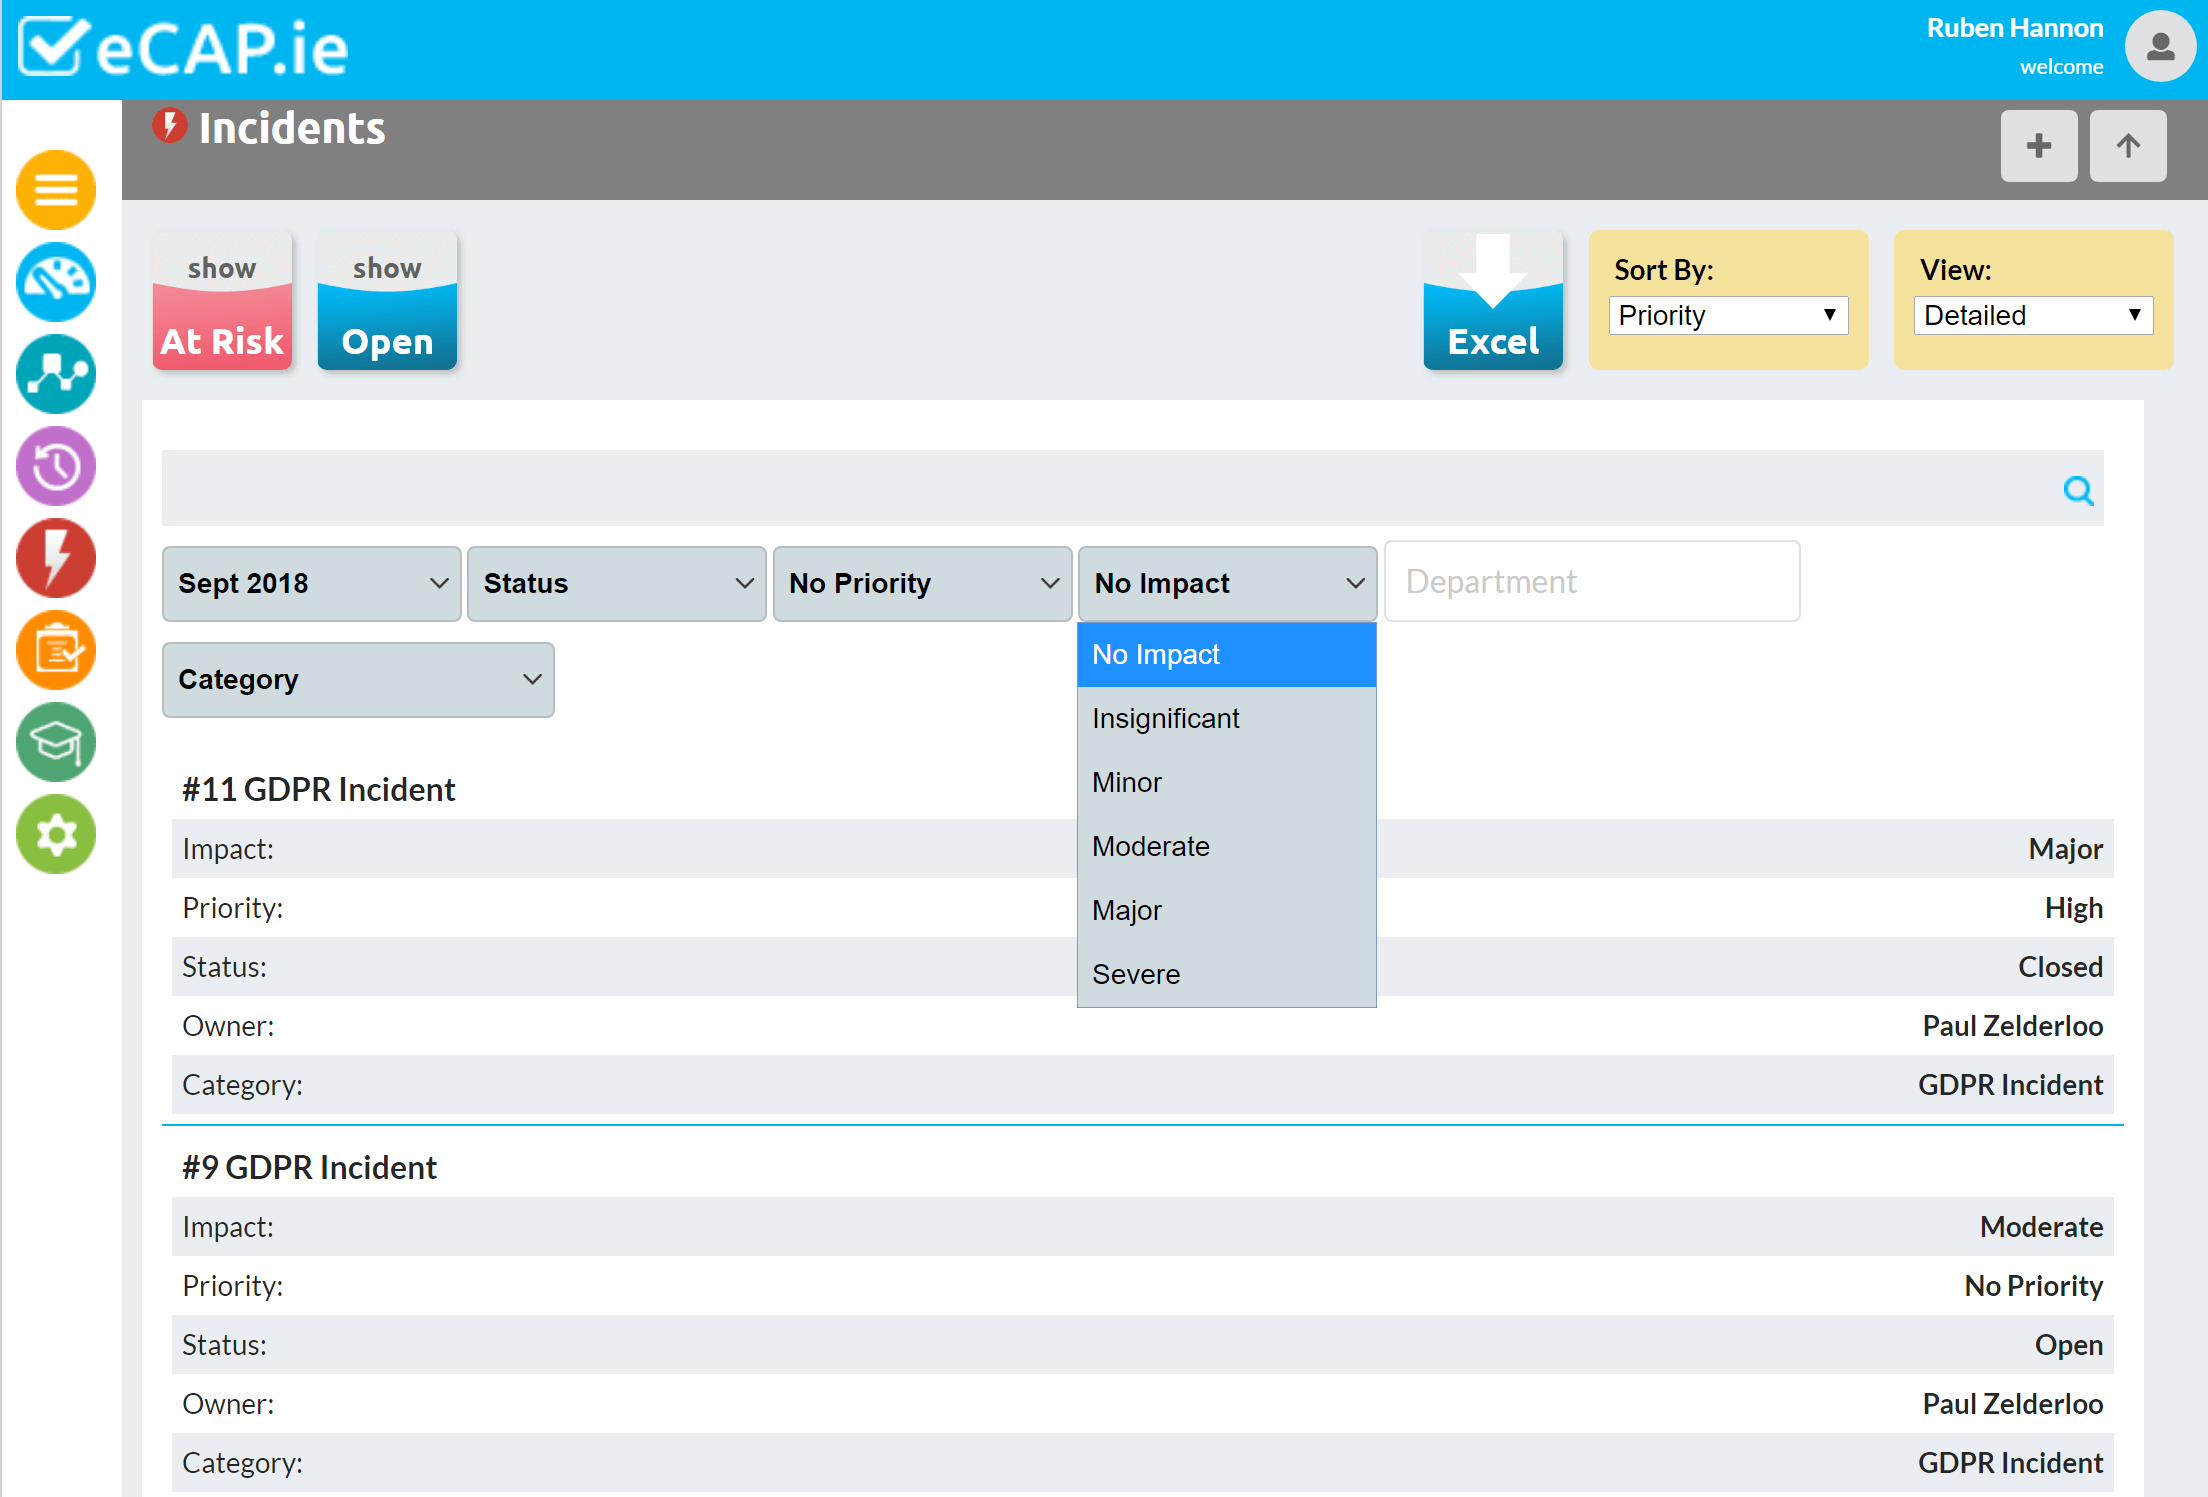Viewport: 2208px width, 1497px height.
Task: Open the #9 GDPR Incident heading
Action: pyautogui.click(x=309, y=1168)
